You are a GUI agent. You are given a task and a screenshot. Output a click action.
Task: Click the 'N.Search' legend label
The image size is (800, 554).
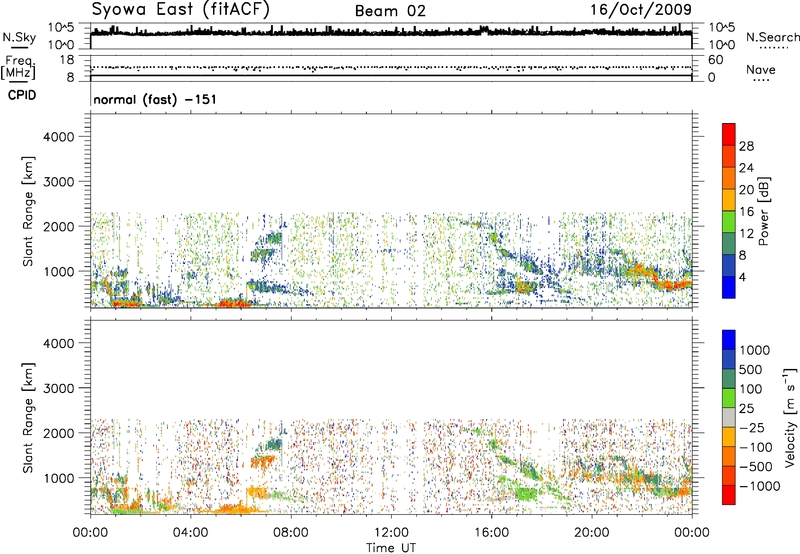click(x=772, y=37)
